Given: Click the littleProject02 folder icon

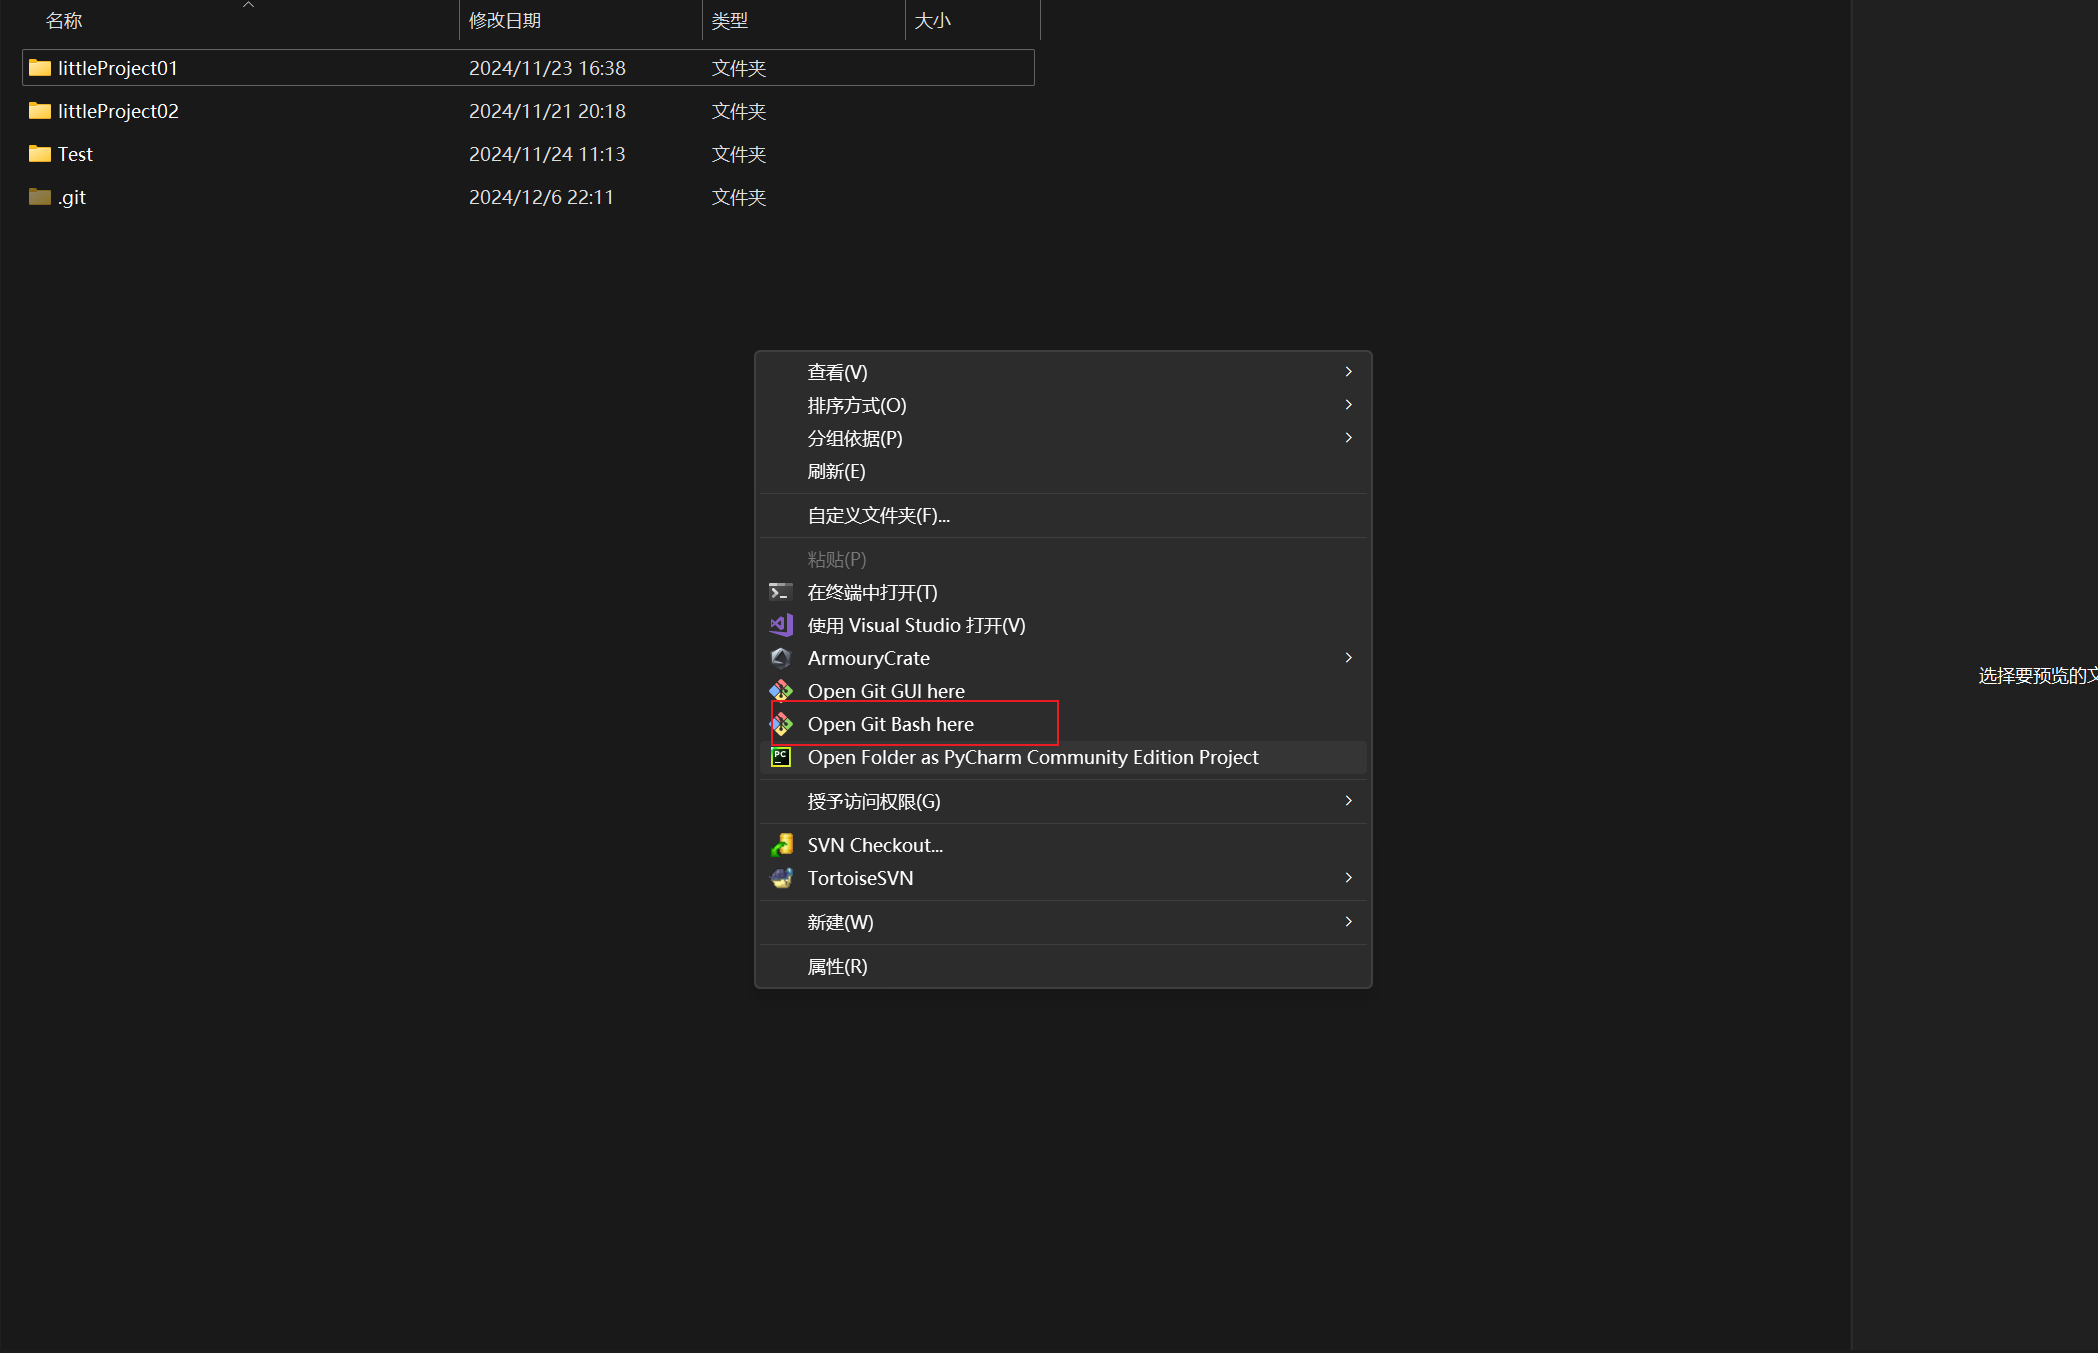Looking at the screenshot, I should pyautogui.click(x=40, y=111).
